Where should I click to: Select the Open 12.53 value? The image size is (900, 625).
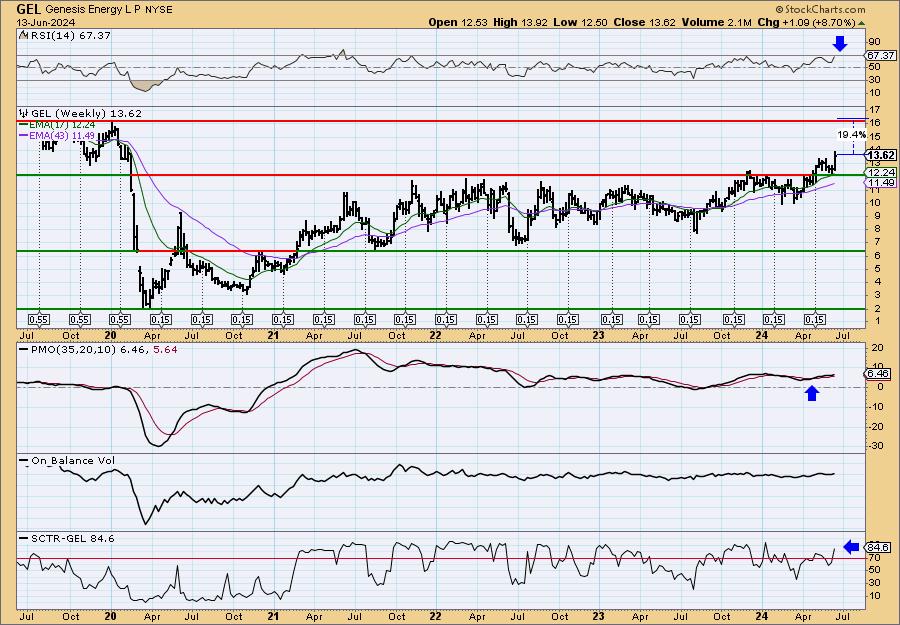pyautogui.click(x=457, y=22)
